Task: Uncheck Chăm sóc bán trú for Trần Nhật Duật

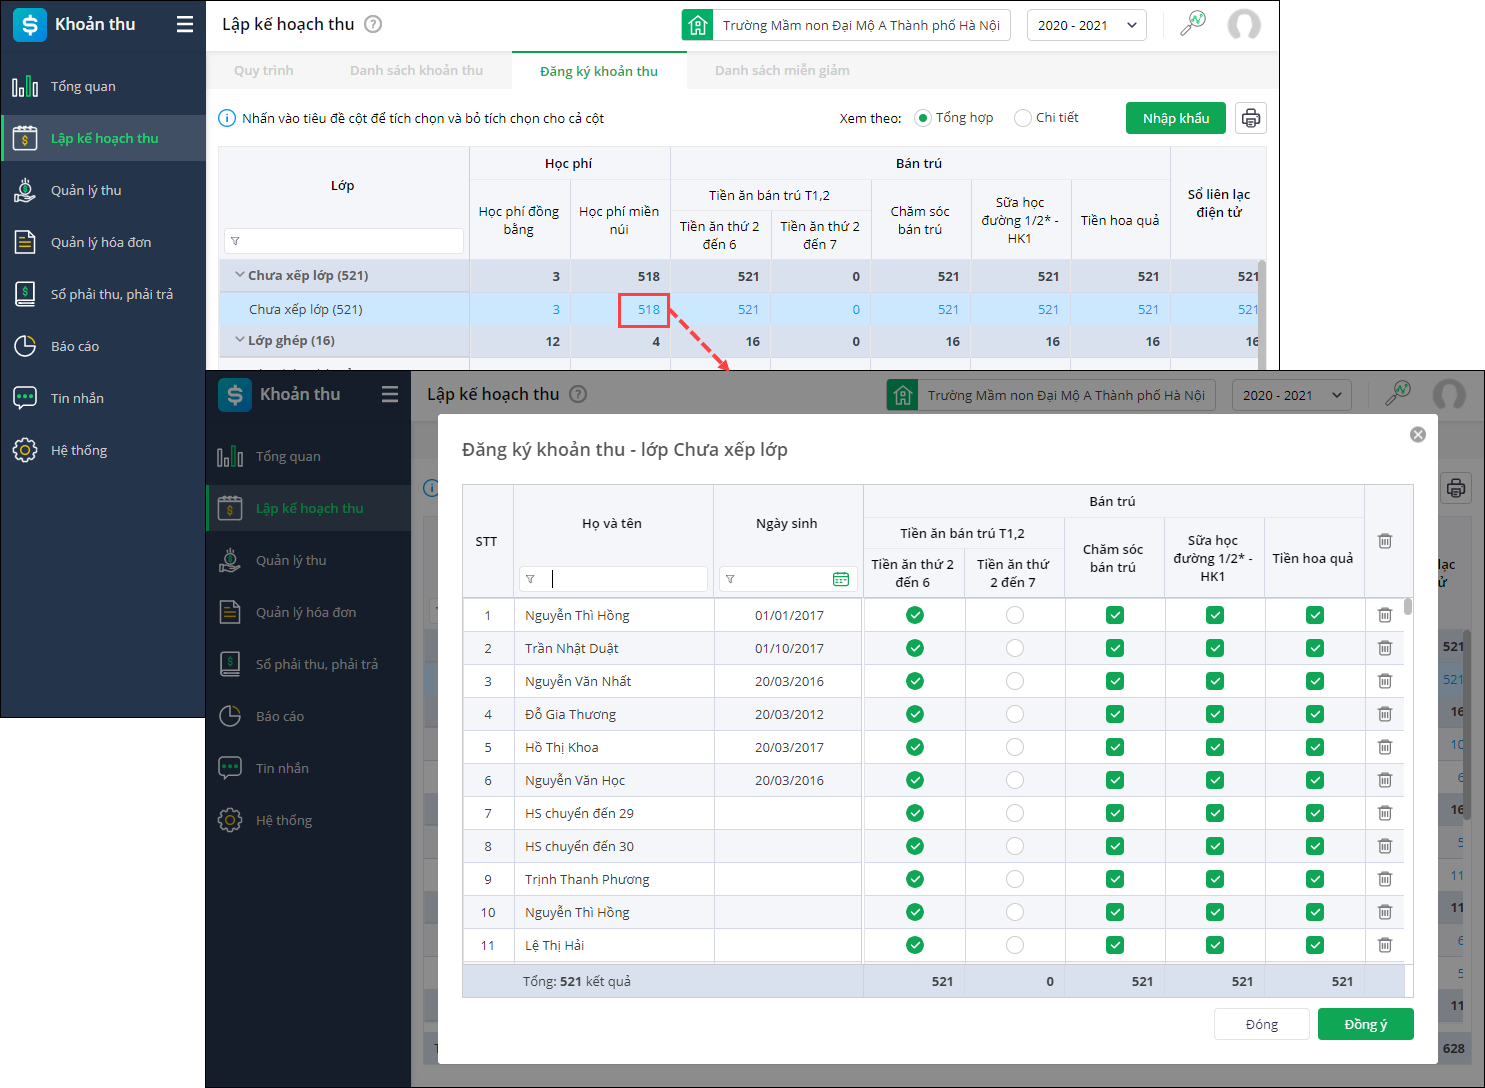Action: pyautogui.click(x=1114, y=648)
